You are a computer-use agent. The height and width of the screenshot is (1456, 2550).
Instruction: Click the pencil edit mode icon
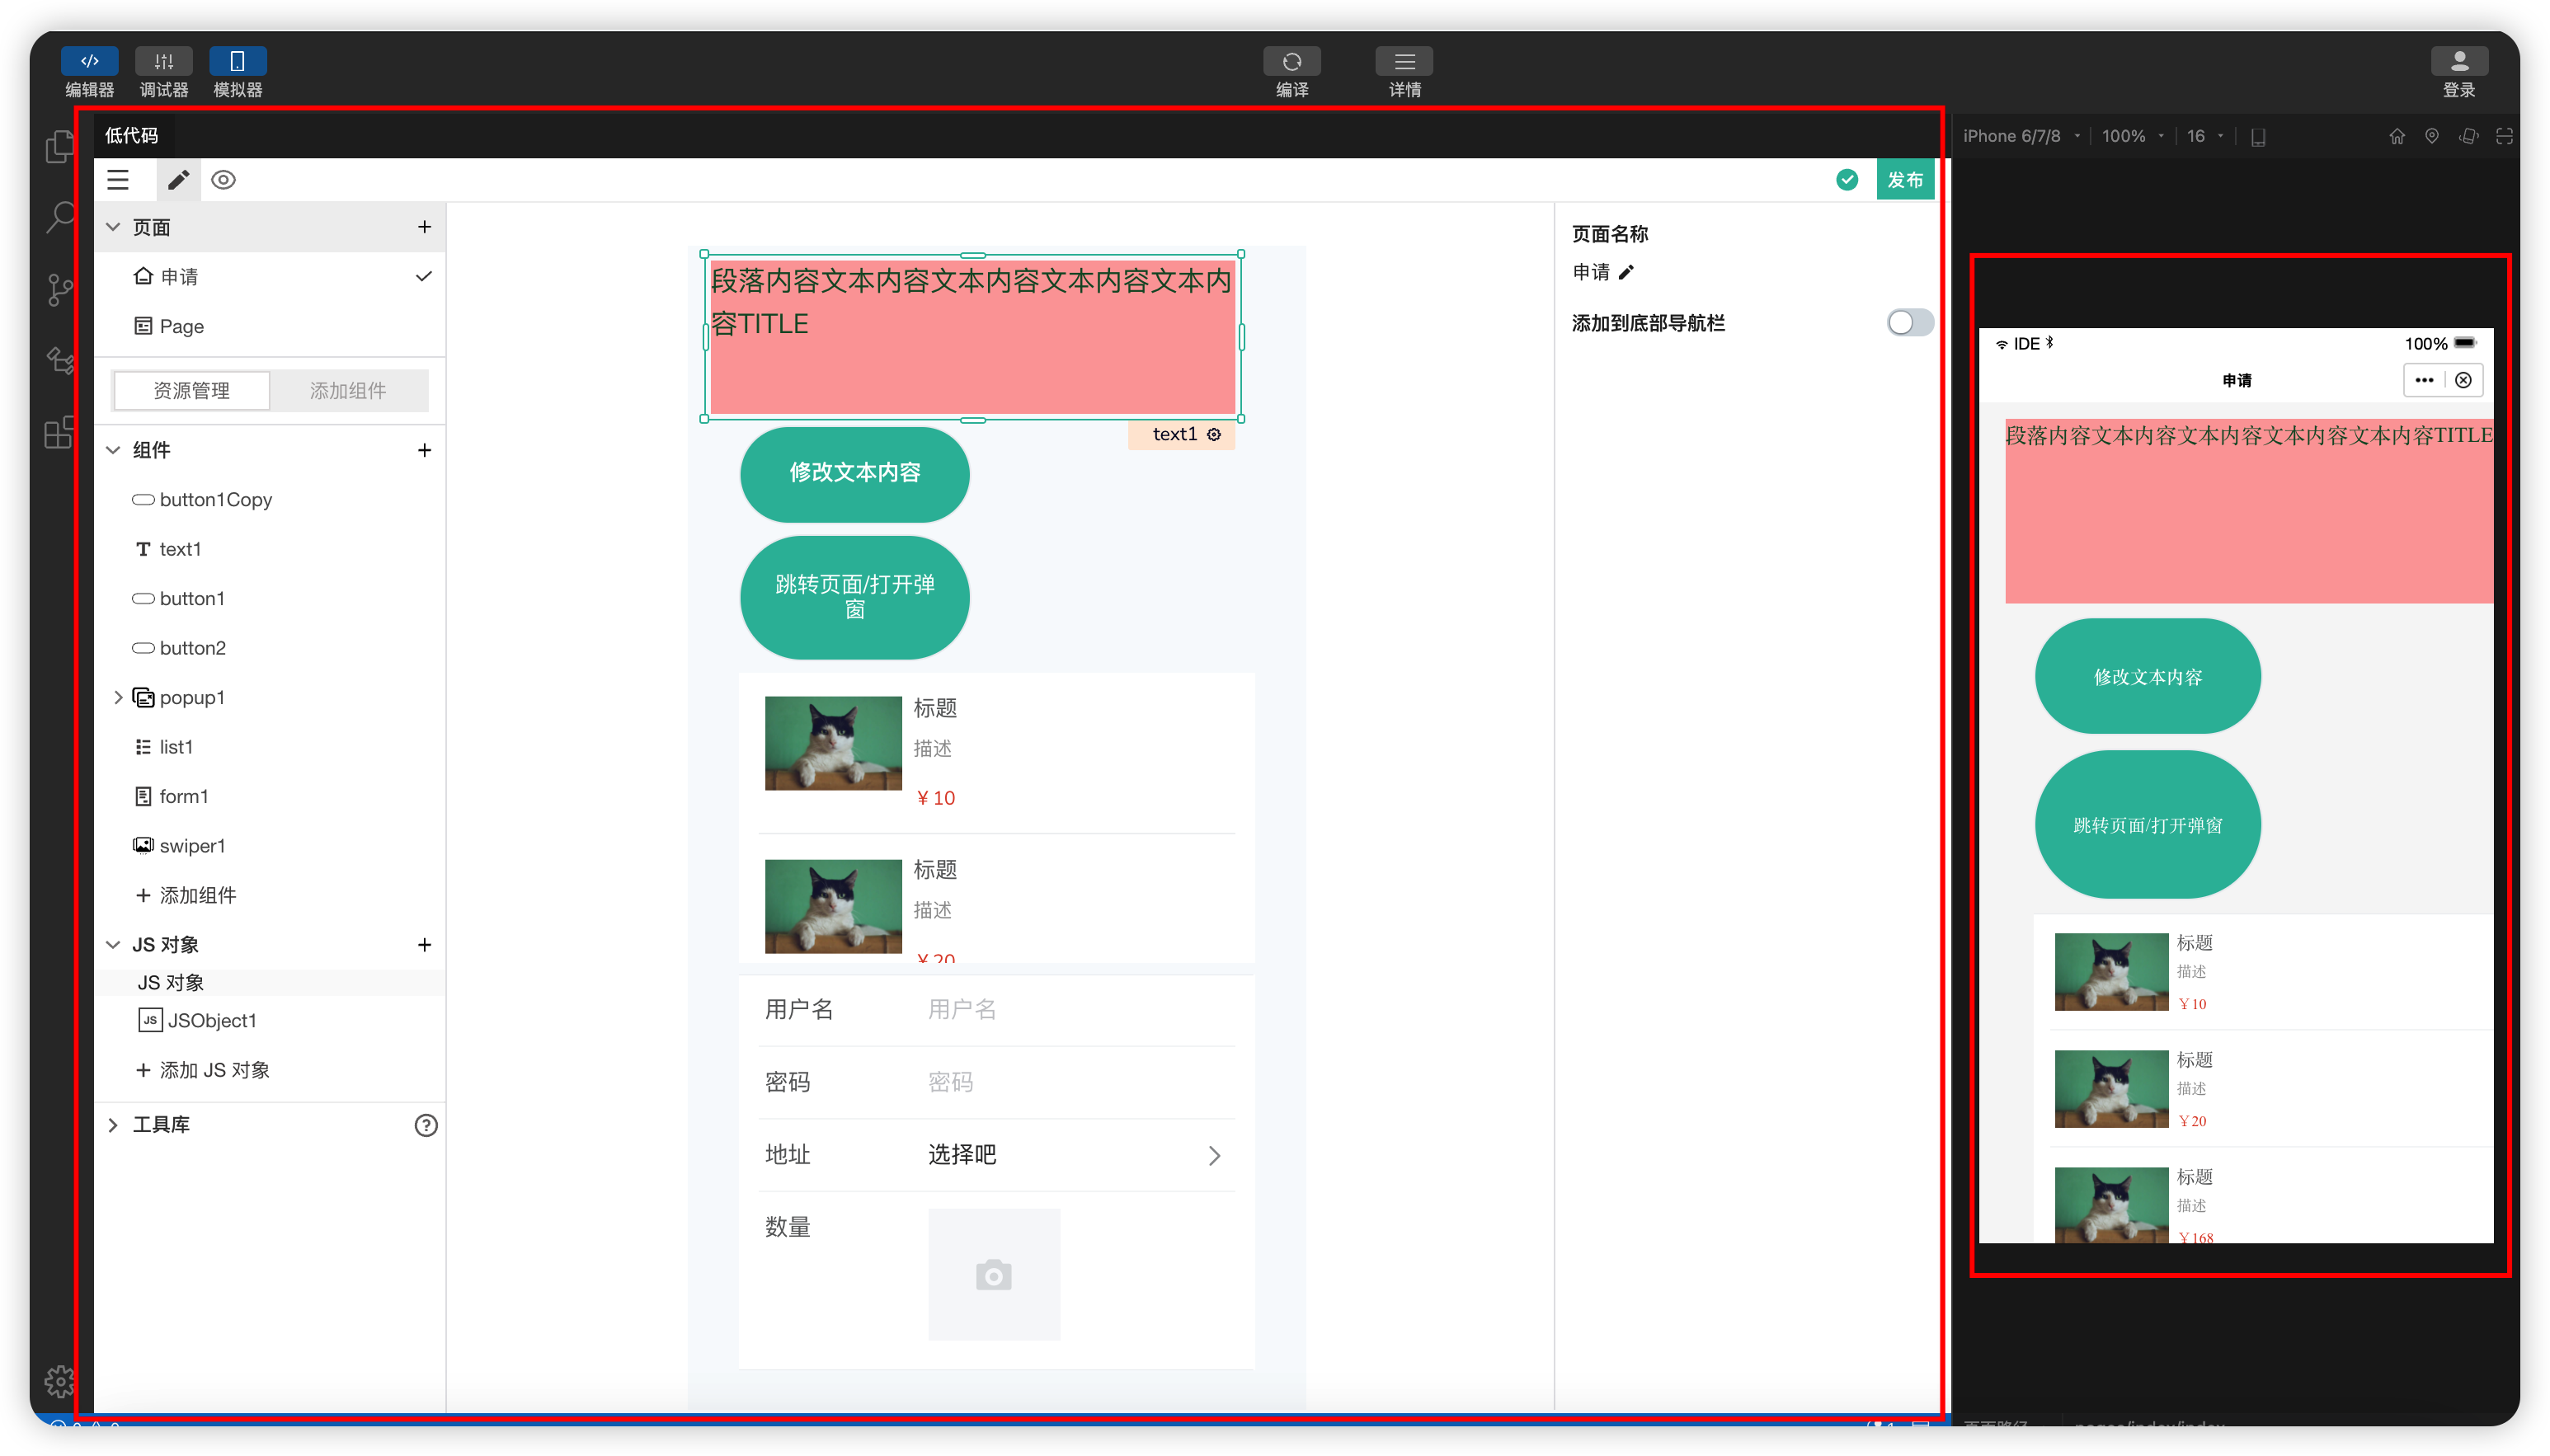178,180
